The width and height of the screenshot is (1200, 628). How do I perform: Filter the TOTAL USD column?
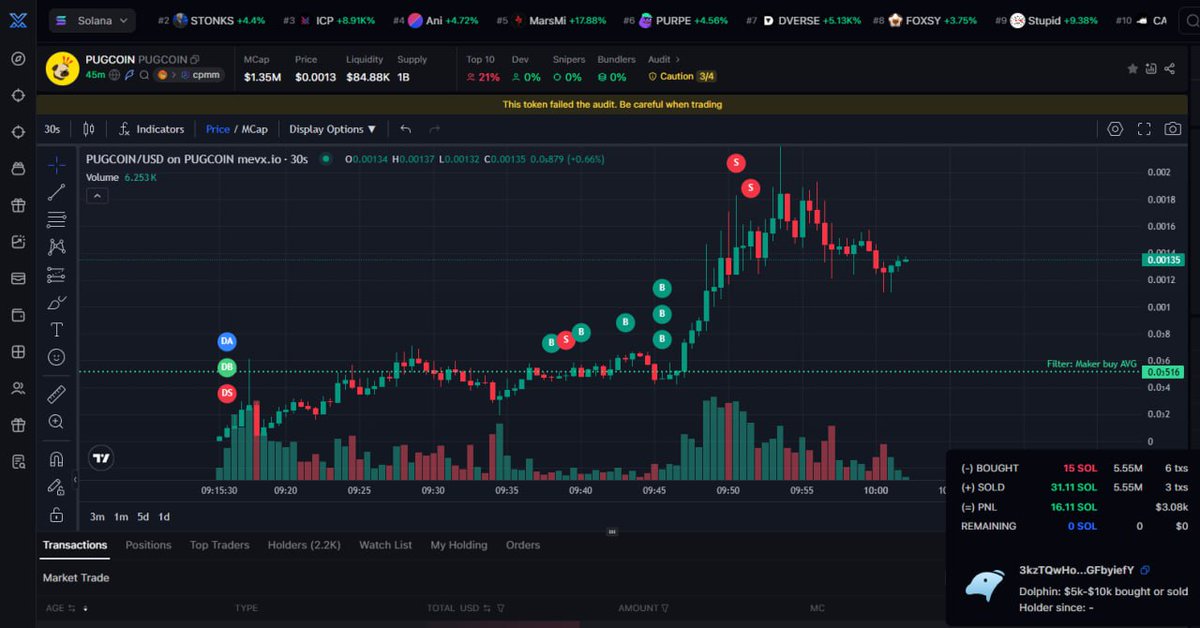502,608
